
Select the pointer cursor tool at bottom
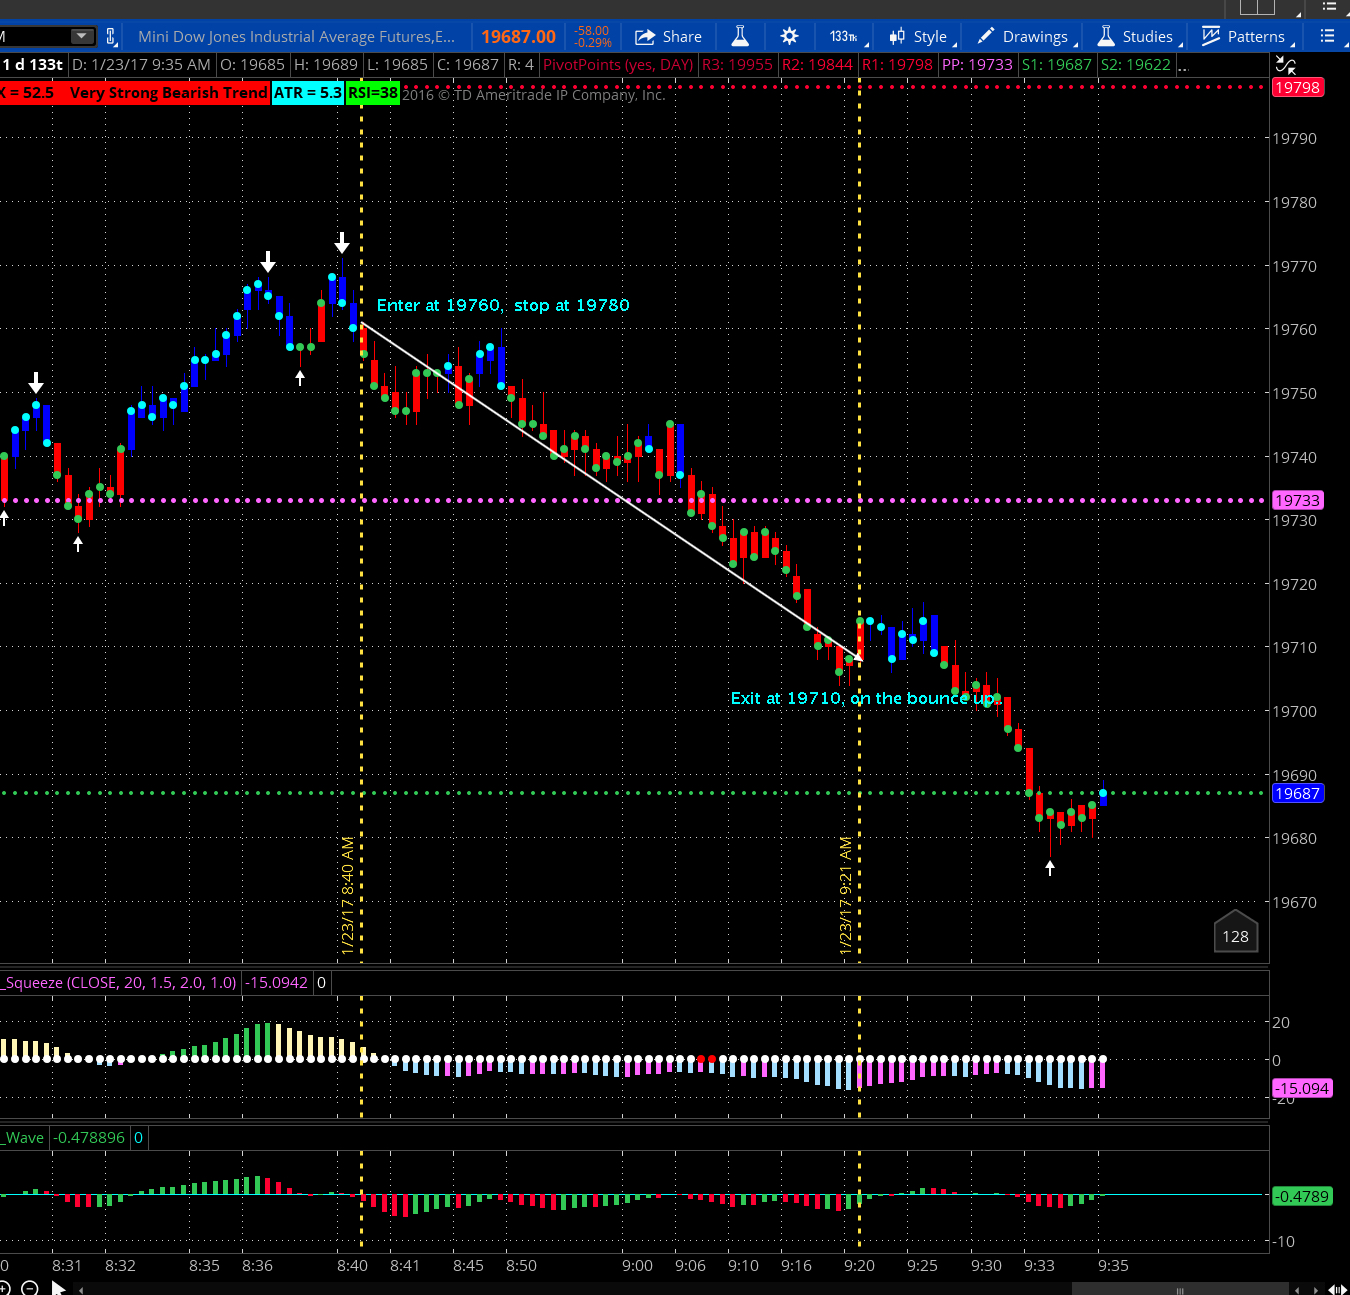click(58, 1288)
